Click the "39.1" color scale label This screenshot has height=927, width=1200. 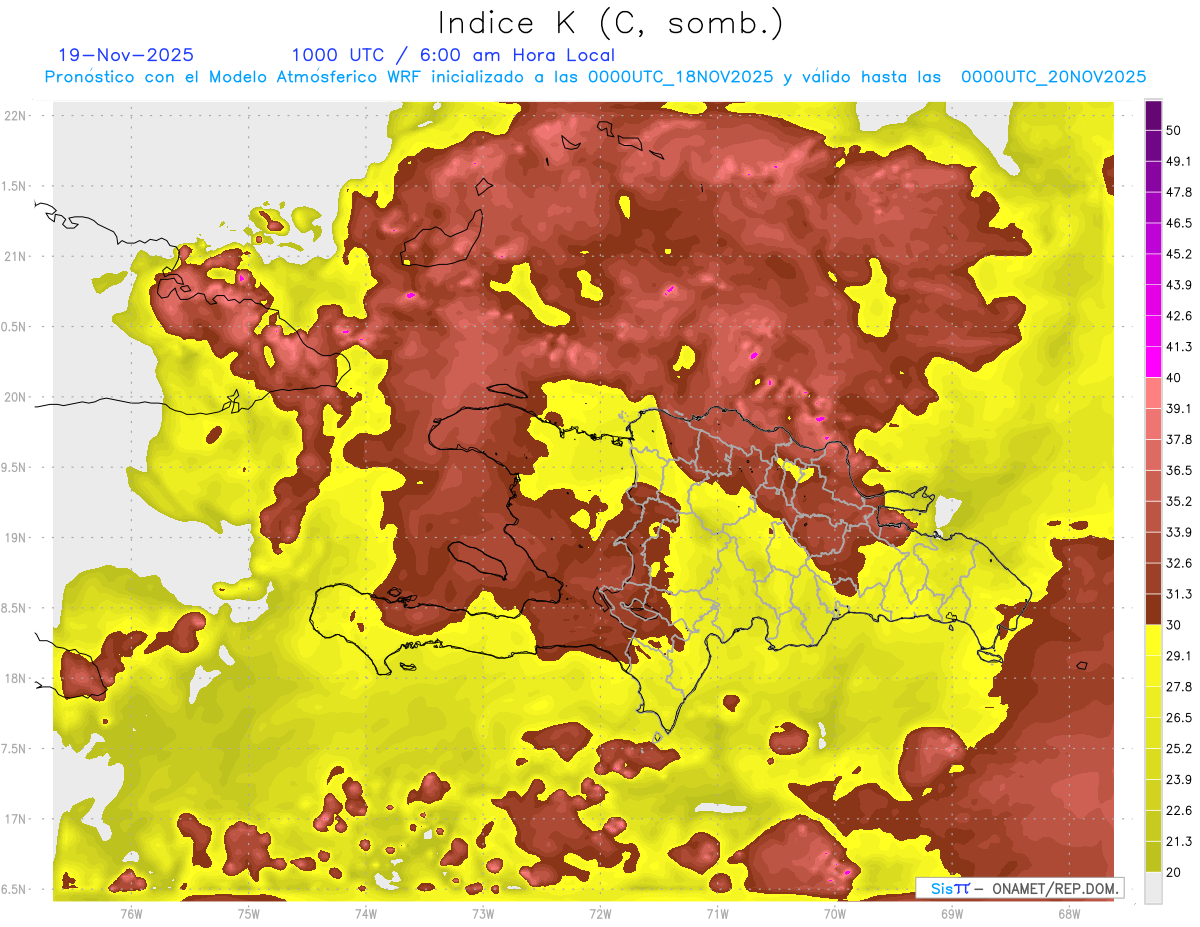click(x=1178, y=408)
